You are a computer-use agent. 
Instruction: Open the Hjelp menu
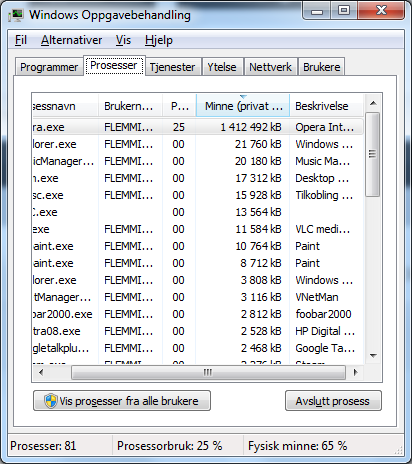tap(159, 40)
